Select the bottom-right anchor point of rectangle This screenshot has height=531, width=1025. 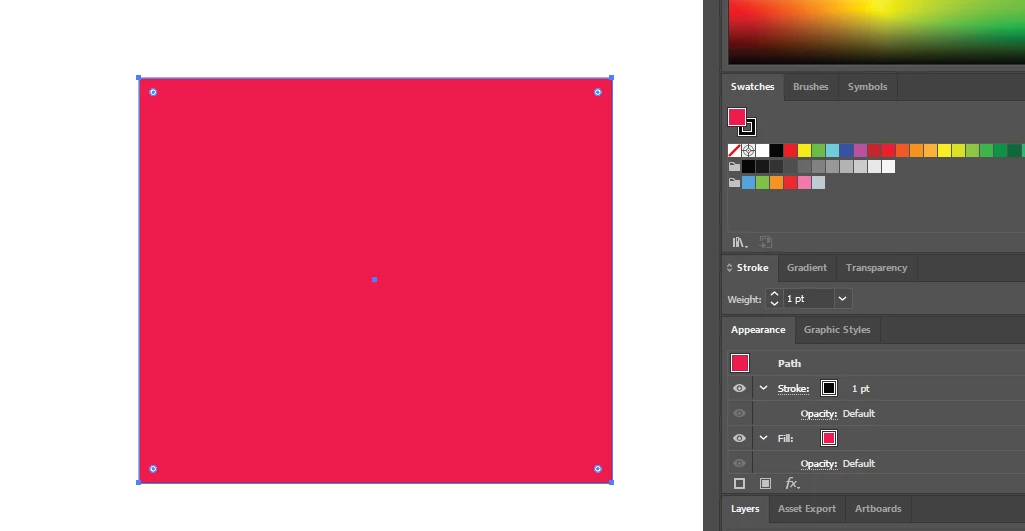[611, 483]
